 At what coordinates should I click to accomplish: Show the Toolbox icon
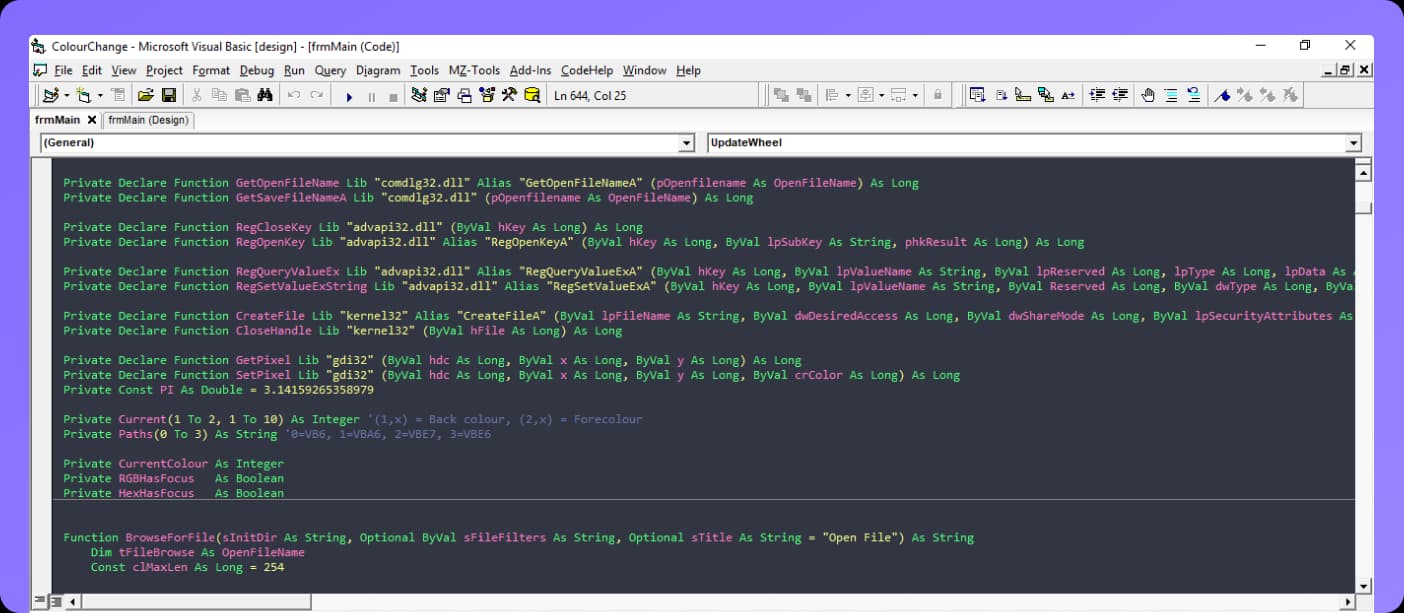coord(509,95)
